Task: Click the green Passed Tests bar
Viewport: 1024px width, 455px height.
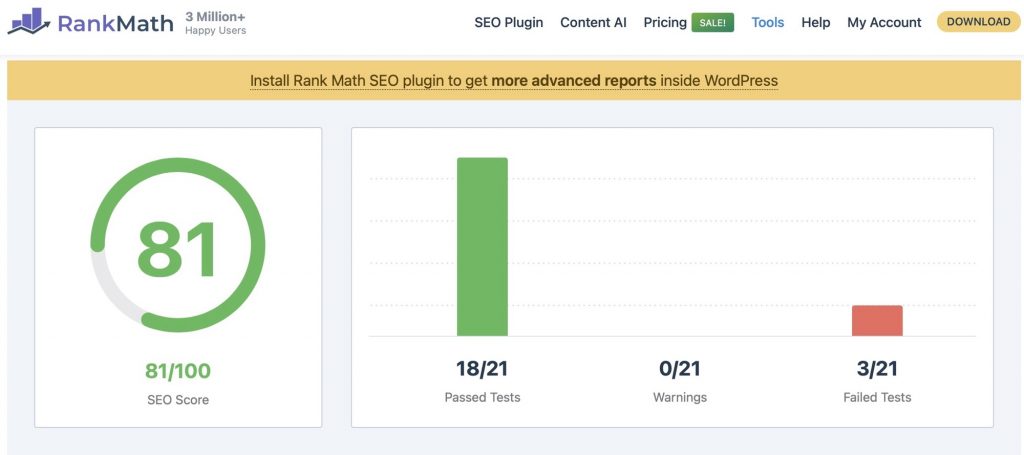Action: click(x=482, y=247)
